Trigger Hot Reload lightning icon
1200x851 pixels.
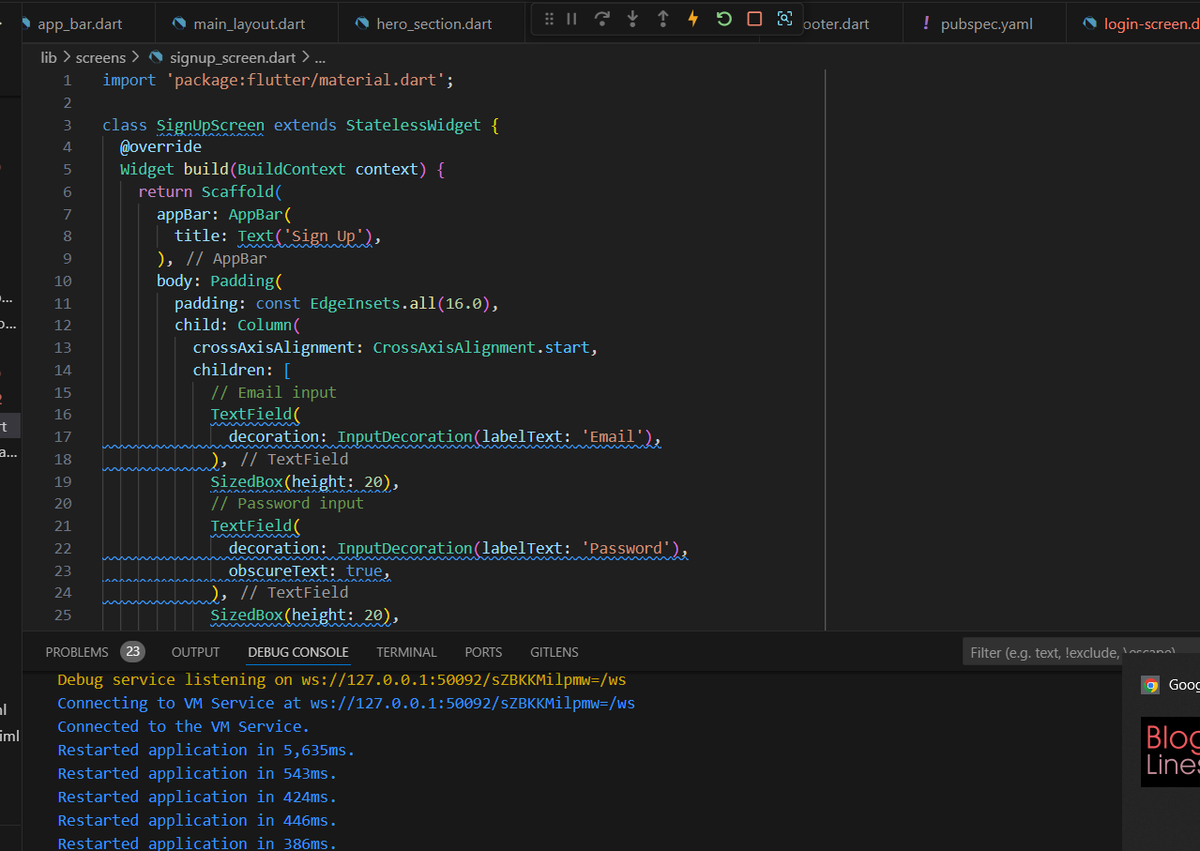693,19
